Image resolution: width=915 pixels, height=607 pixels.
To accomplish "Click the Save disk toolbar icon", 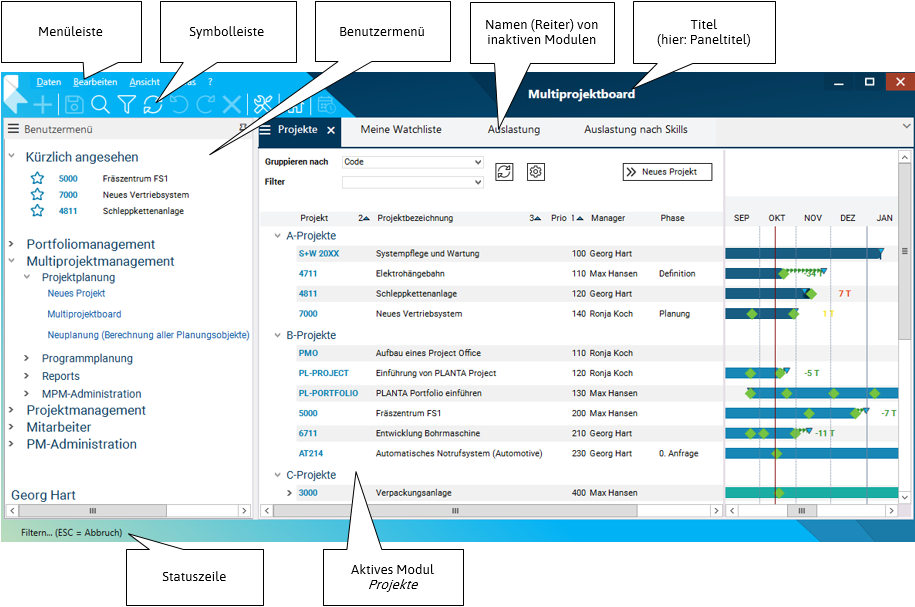I will click(74, 104).
